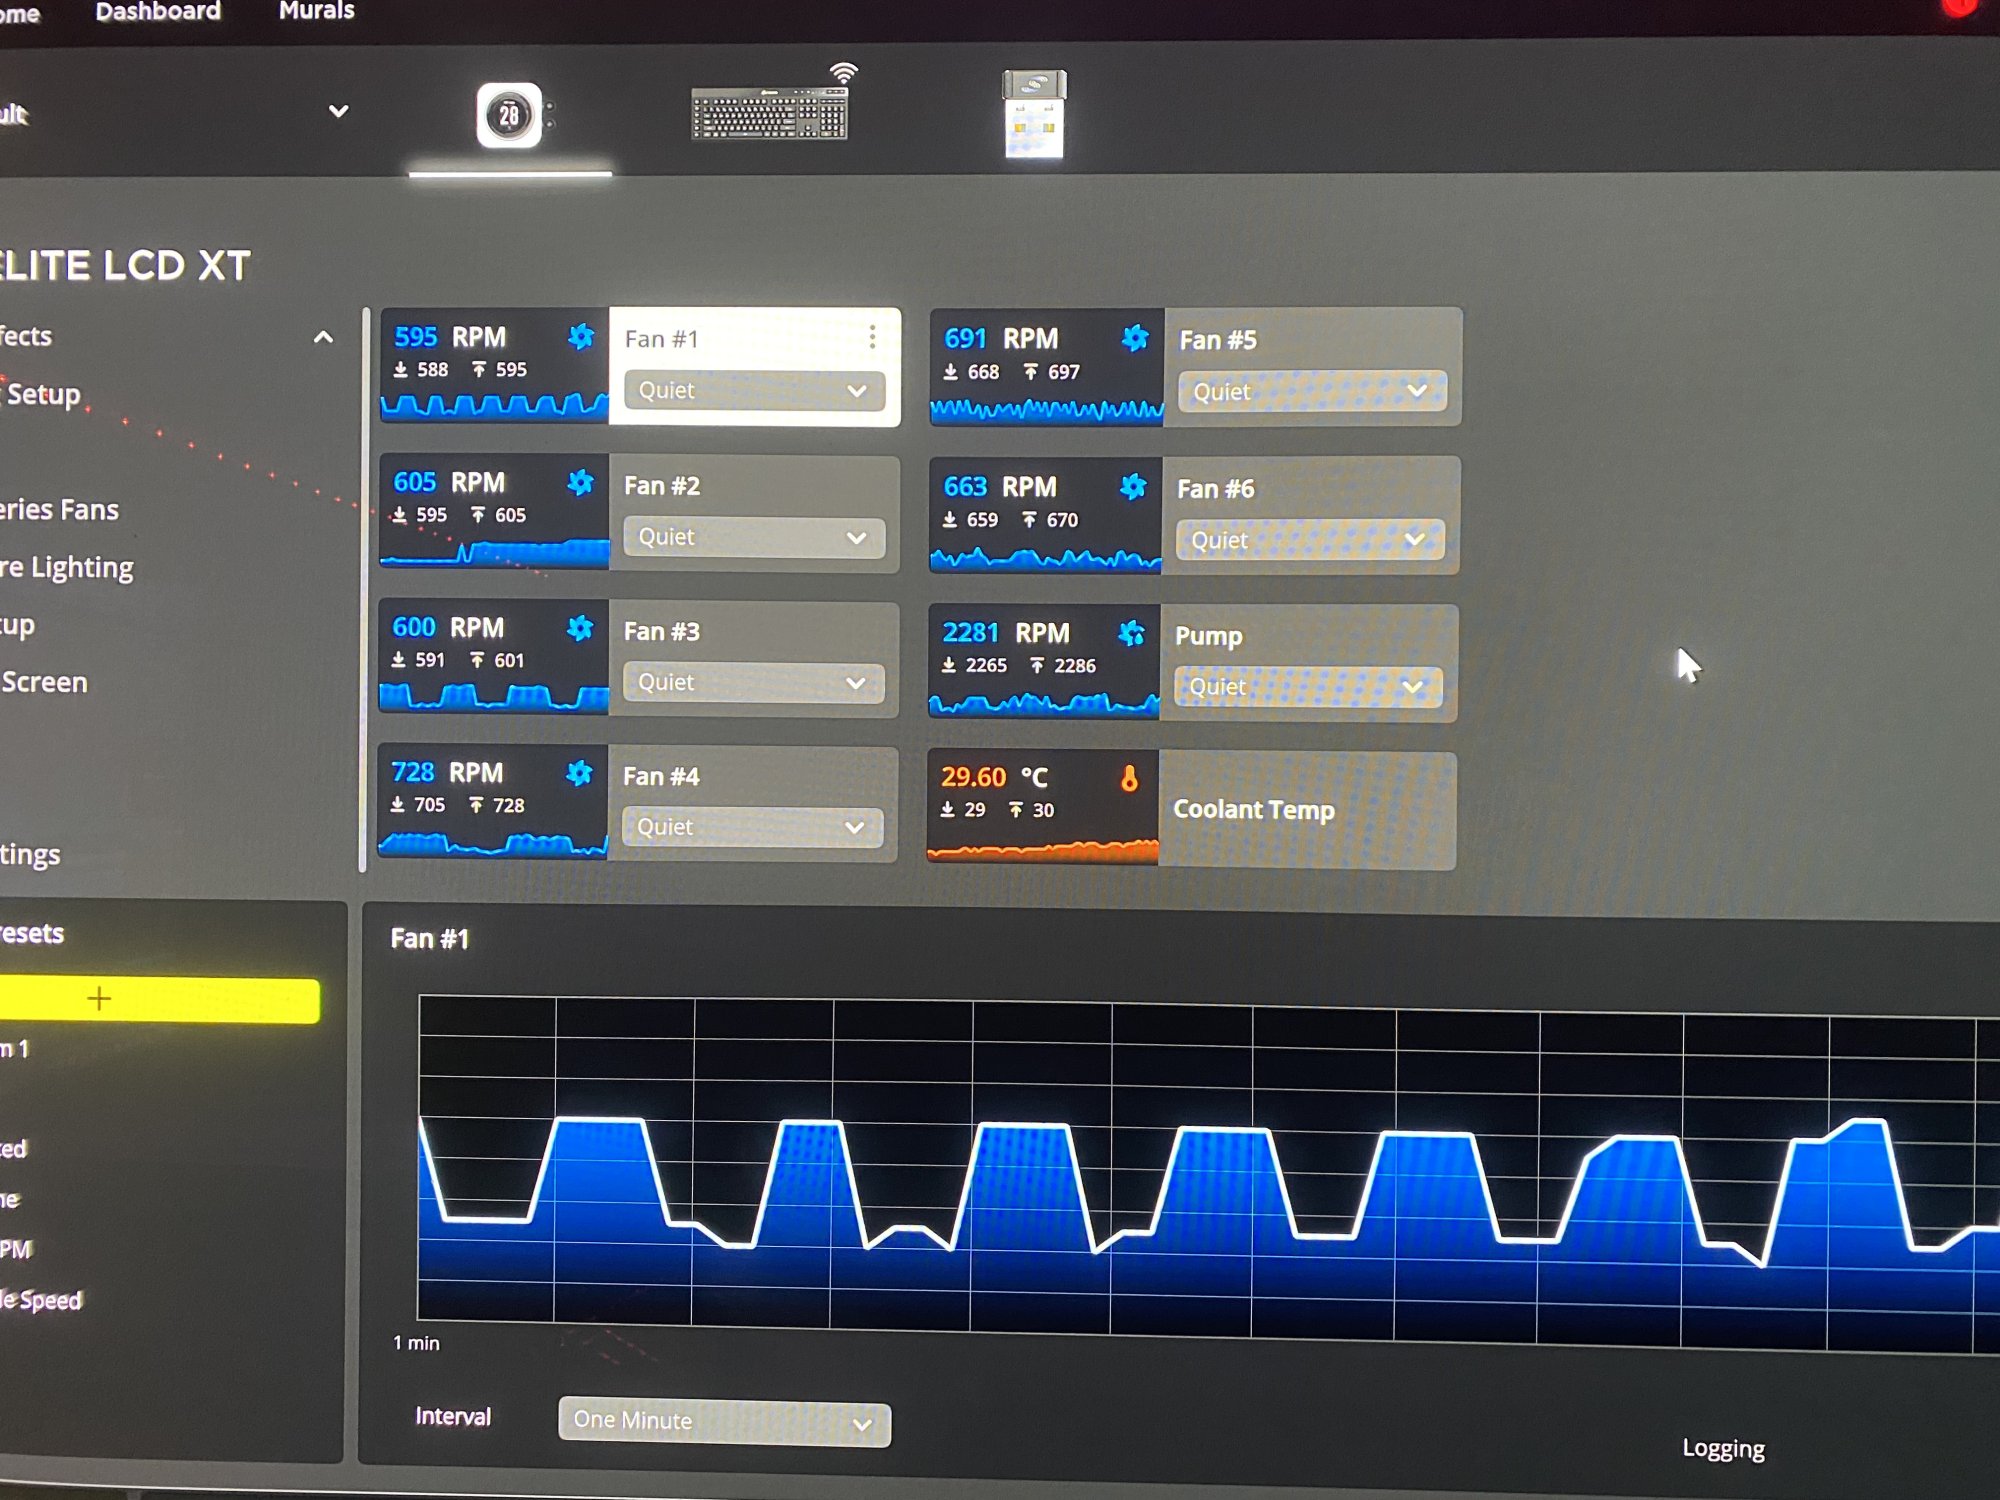Add a new preset with the + button
2000x1500 pixels.
[x=98, y=997]
